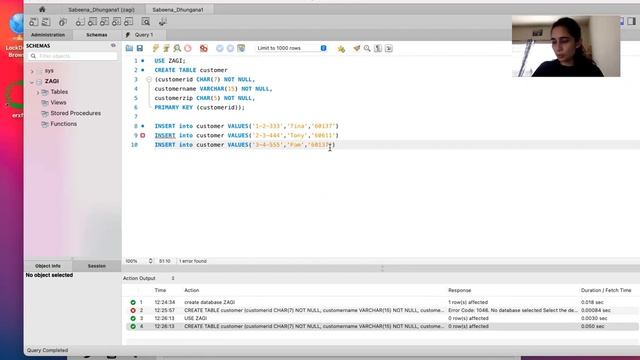640x360 pixels.
Task: Select Functions under ZAGI schema
Action: 63,124
